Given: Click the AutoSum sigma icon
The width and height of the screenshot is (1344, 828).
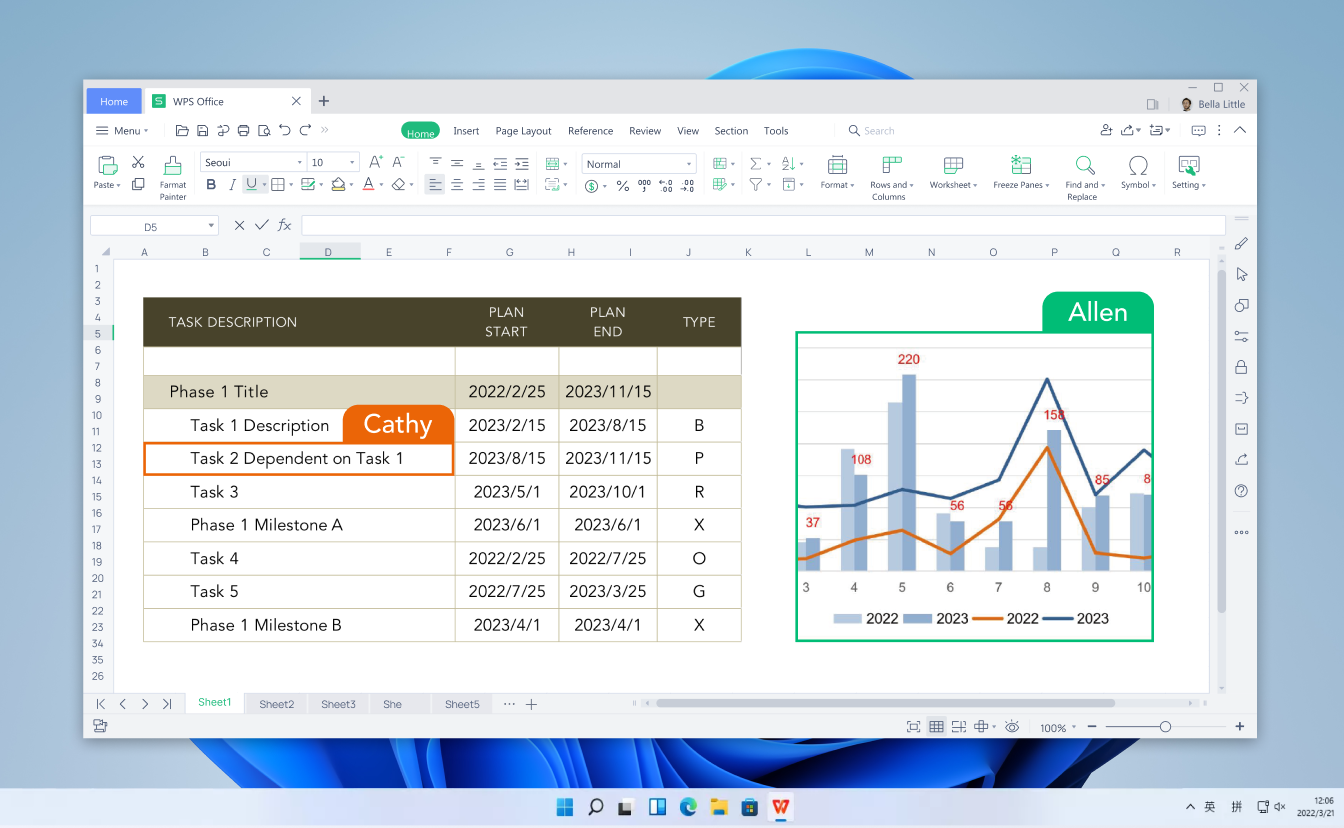Looking at the screenshot, I should tap(756, 163).
